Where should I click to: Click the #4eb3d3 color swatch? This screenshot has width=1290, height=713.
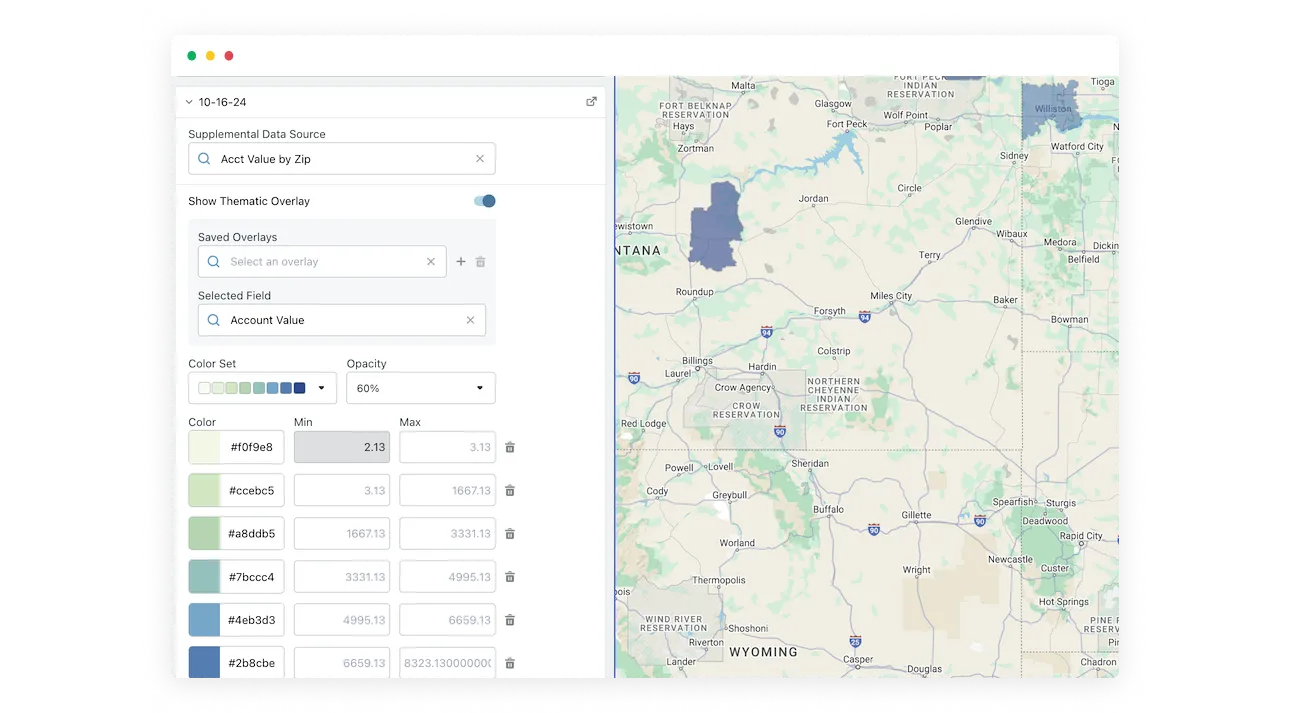[x=205, y=620]
